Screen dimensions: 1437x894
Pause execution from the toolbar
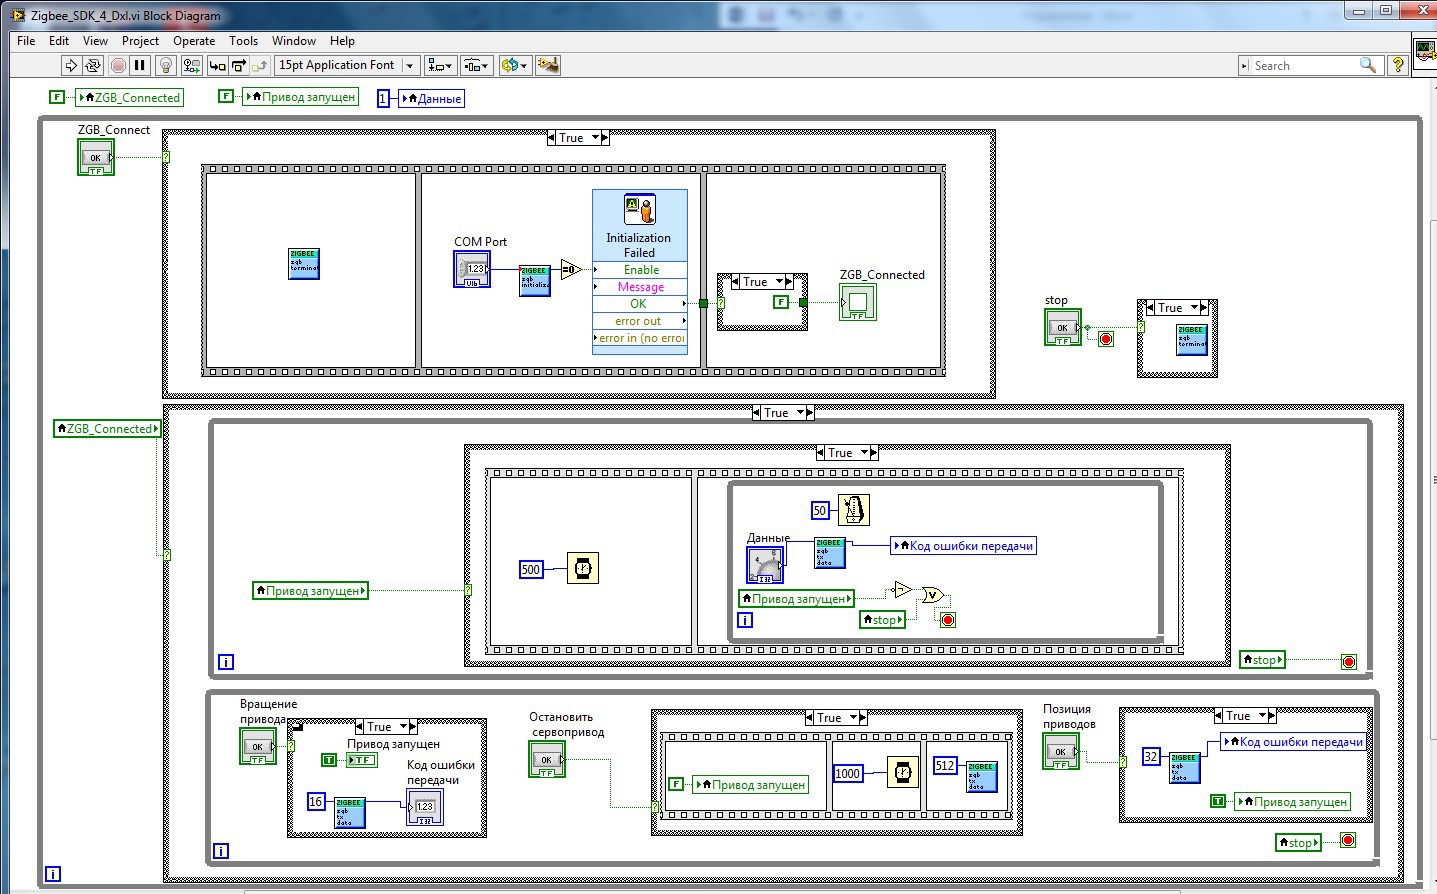pyautogui.click(x=140, y=65)
